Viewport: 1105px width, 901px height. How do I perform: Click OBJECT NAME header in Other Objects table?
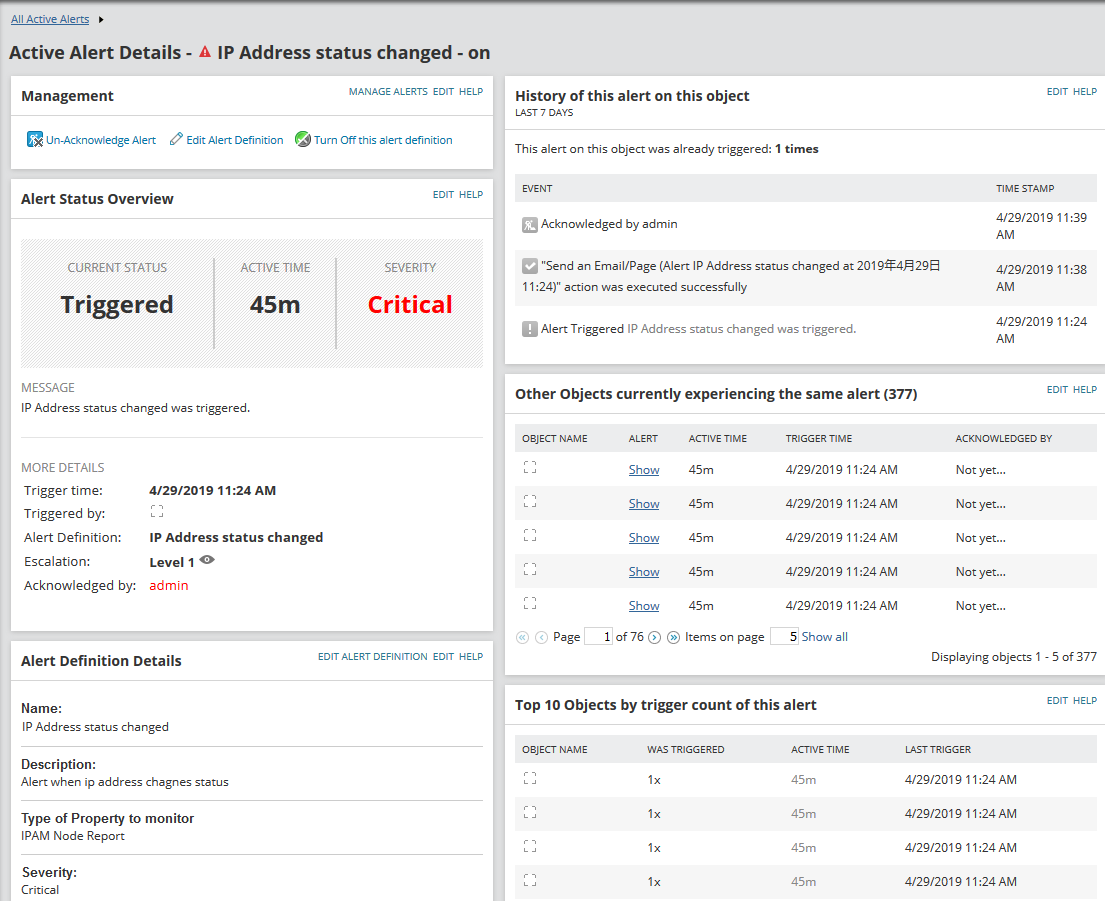pos(555,438)
